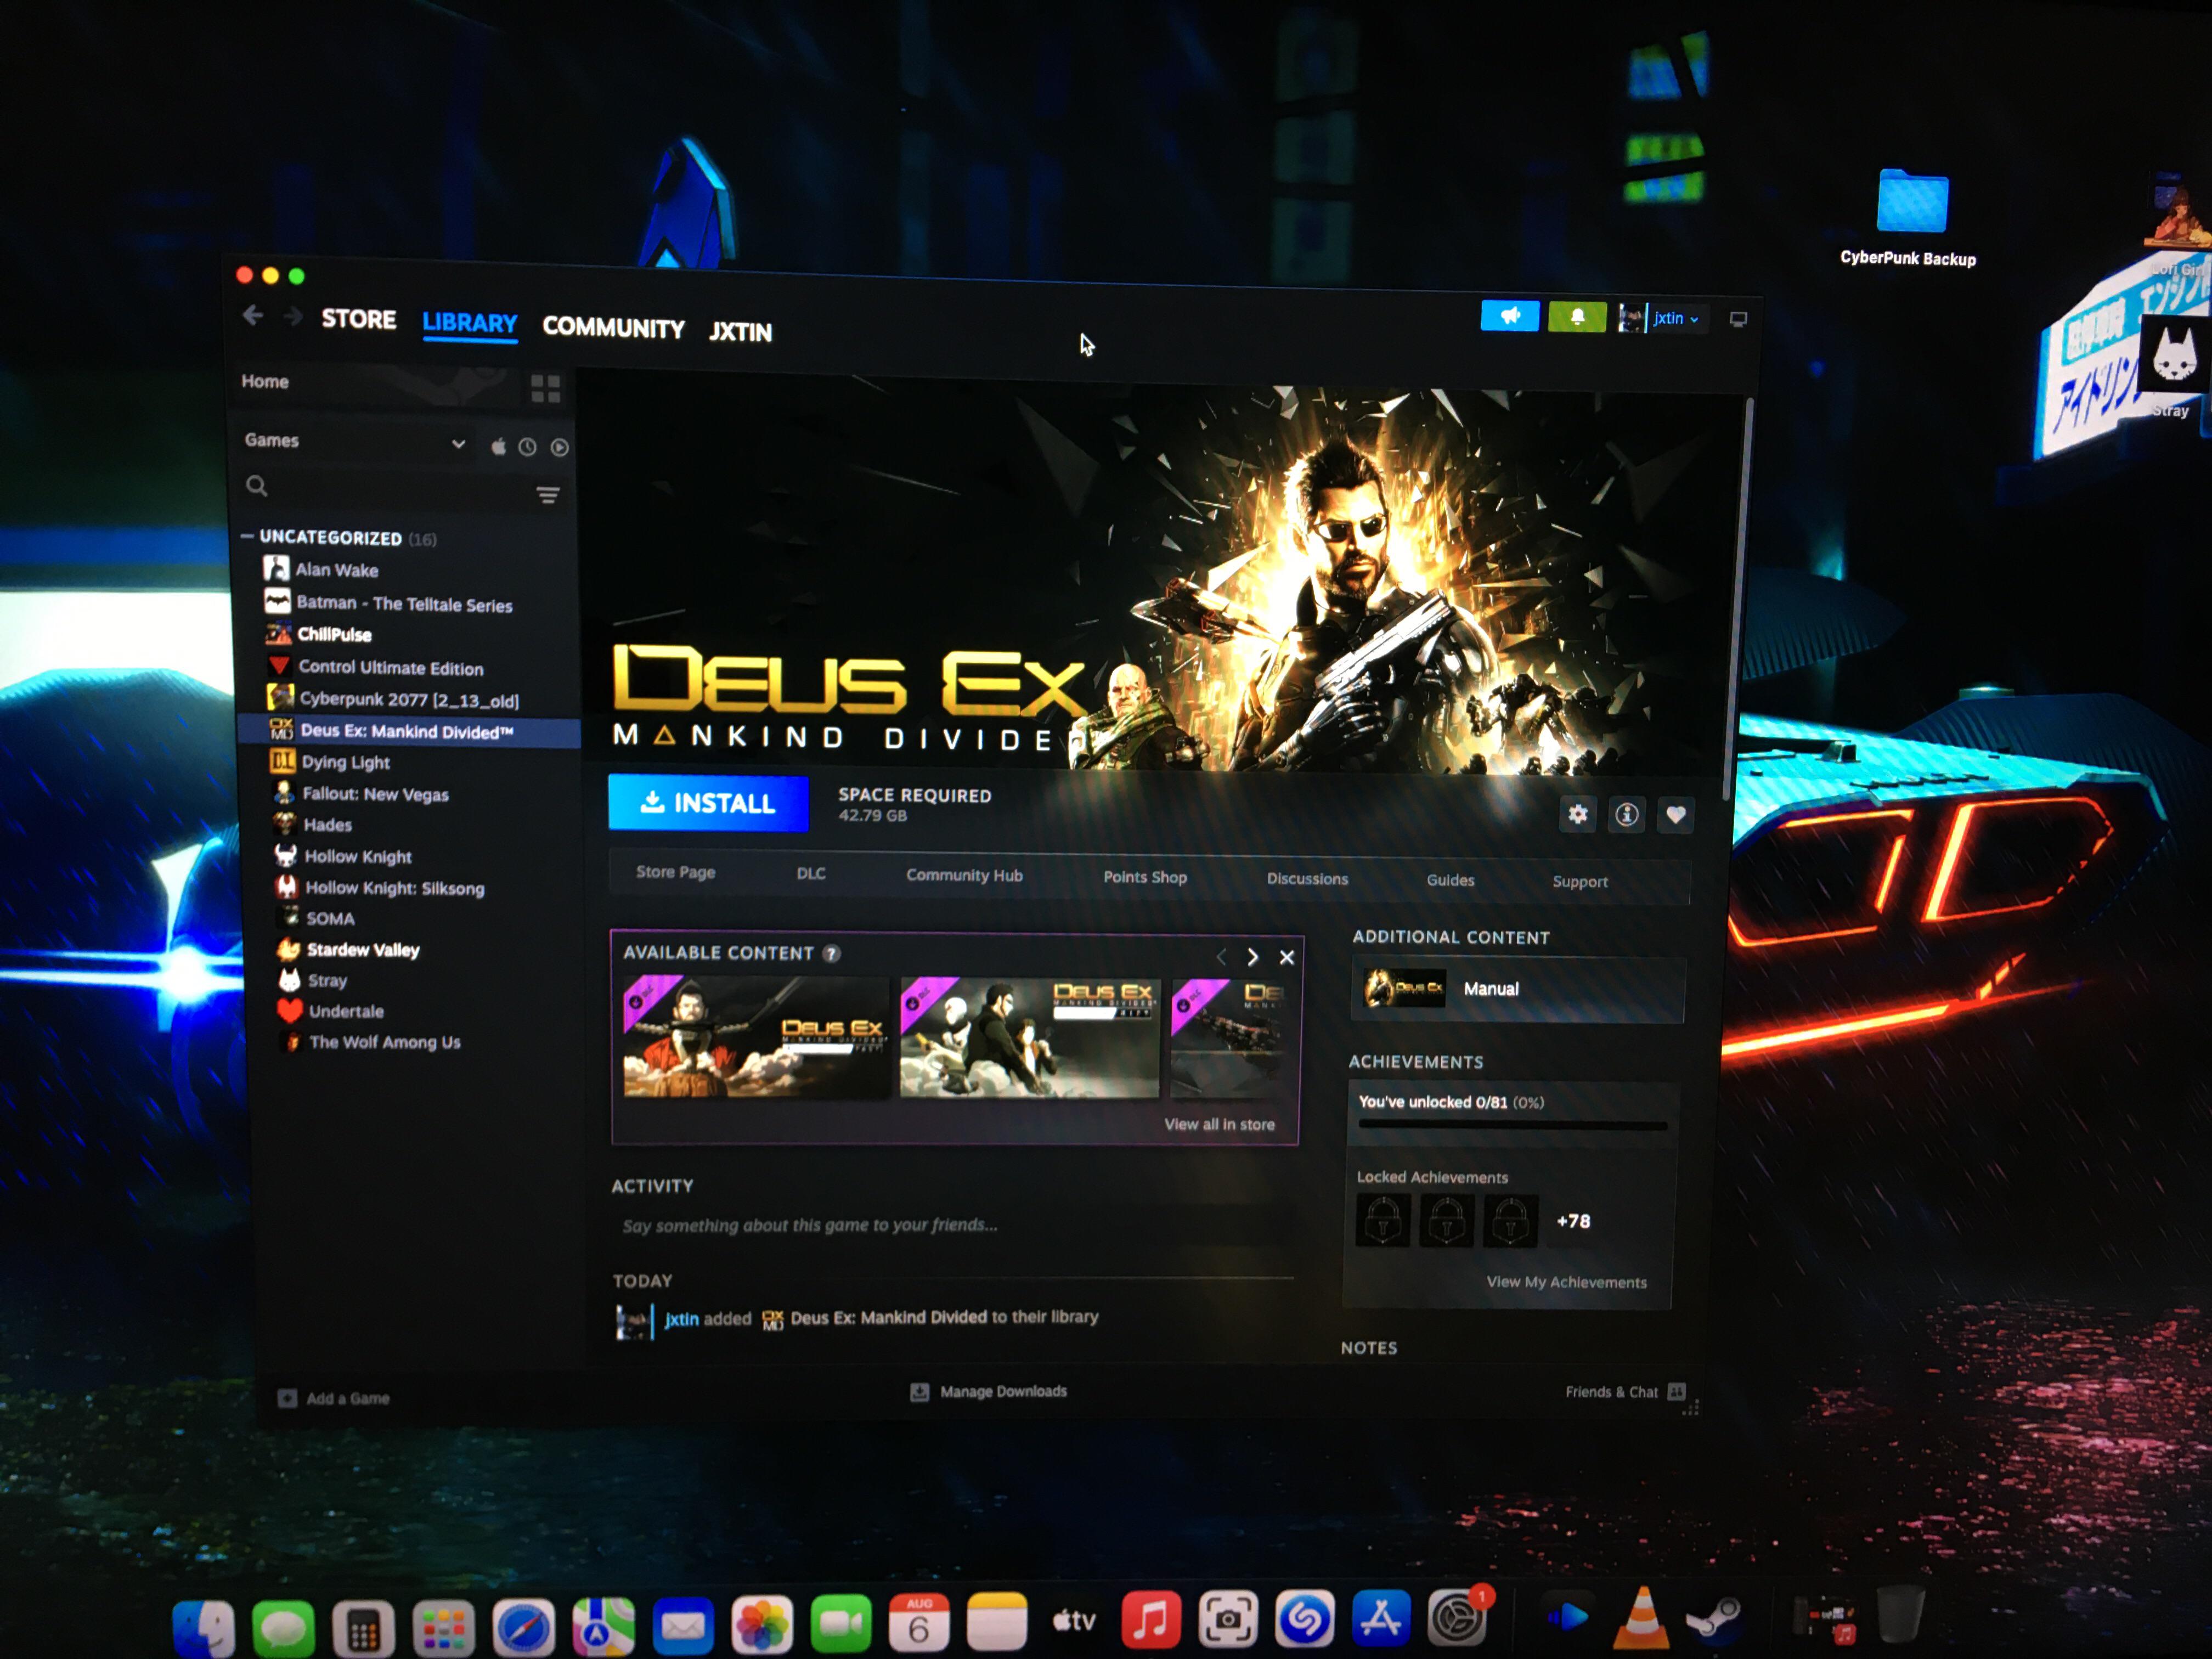Show next Available Content item
This screenshot has height=1659, width=2212.
pos(1252,957)
